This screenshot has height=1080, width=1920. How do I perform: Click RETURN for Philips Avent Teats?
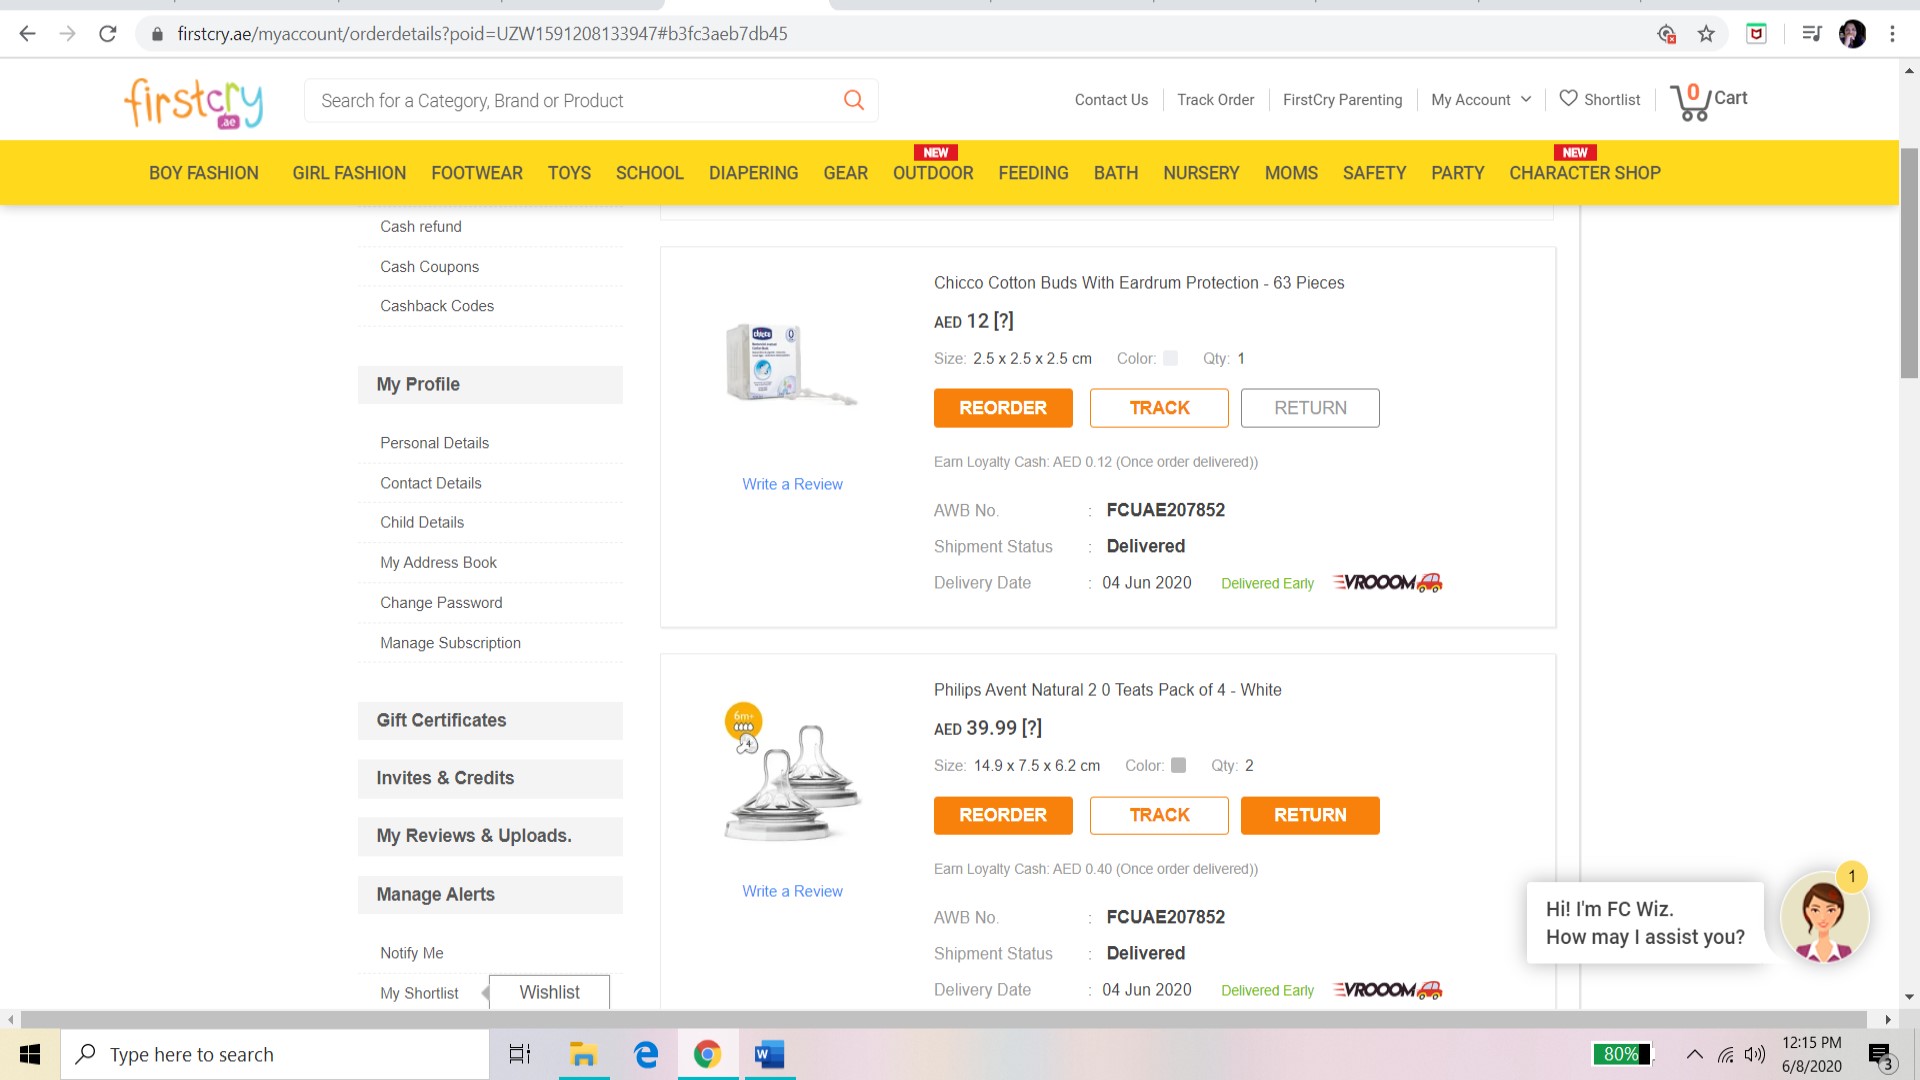point(1310,815)
